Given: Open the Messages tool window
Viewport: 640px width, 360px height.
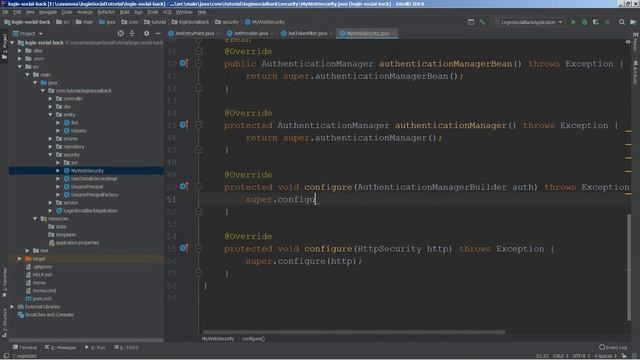Looking at the screenshot, I should [x=61, y=347].
